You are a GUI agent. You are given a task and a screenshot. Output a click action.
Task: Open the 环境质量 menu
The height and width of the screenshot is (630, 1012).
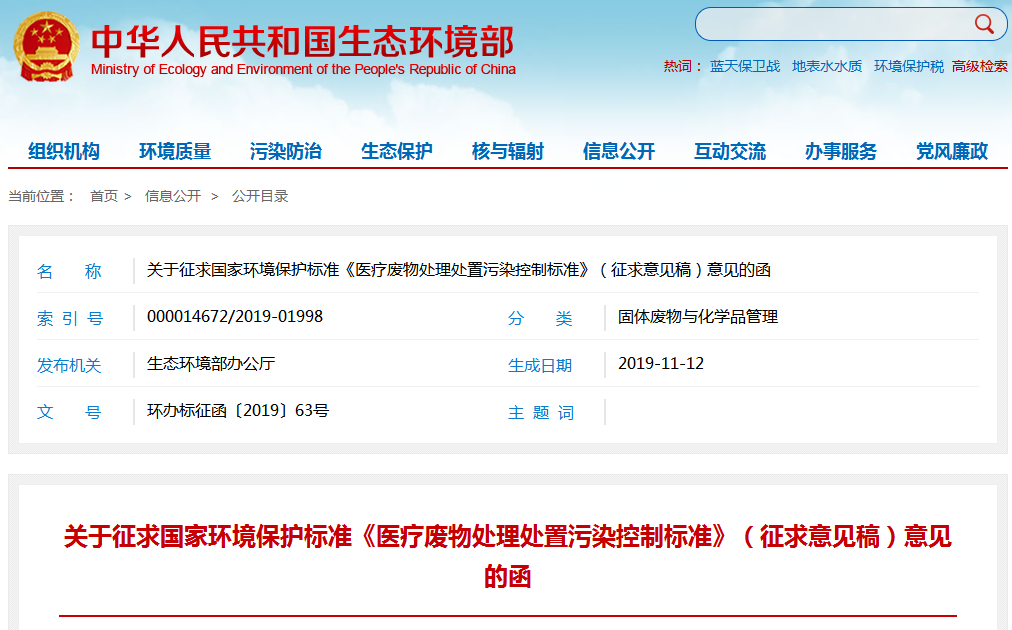[x=175, y=151]
